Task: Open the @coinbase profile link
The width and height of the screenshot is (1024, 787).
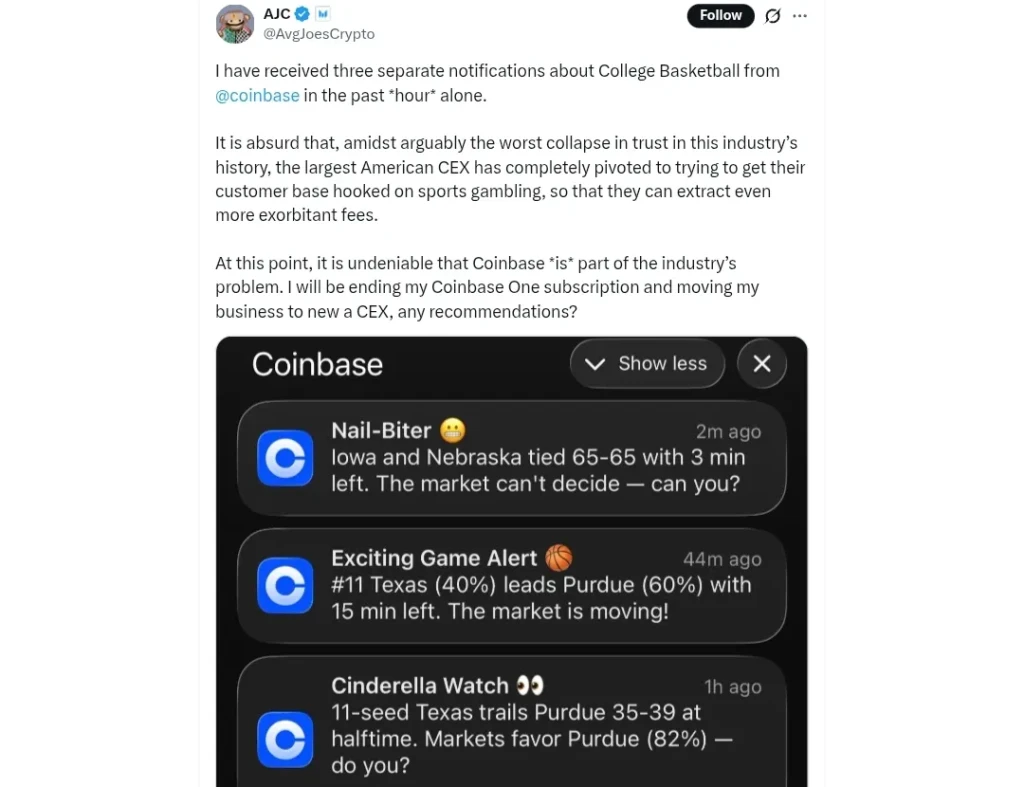Action: point(257,95)
